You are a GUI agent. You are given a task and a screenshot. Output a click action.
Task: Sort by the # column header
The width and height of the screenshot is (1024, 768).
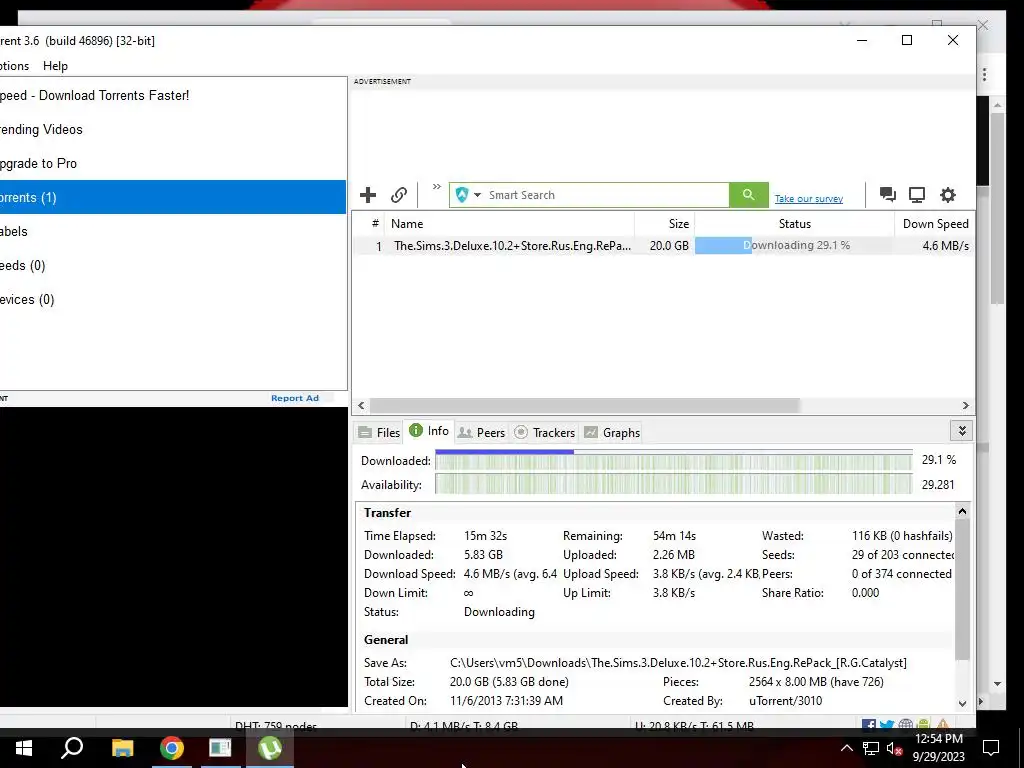pyautogui.click(x=375, y=223)
